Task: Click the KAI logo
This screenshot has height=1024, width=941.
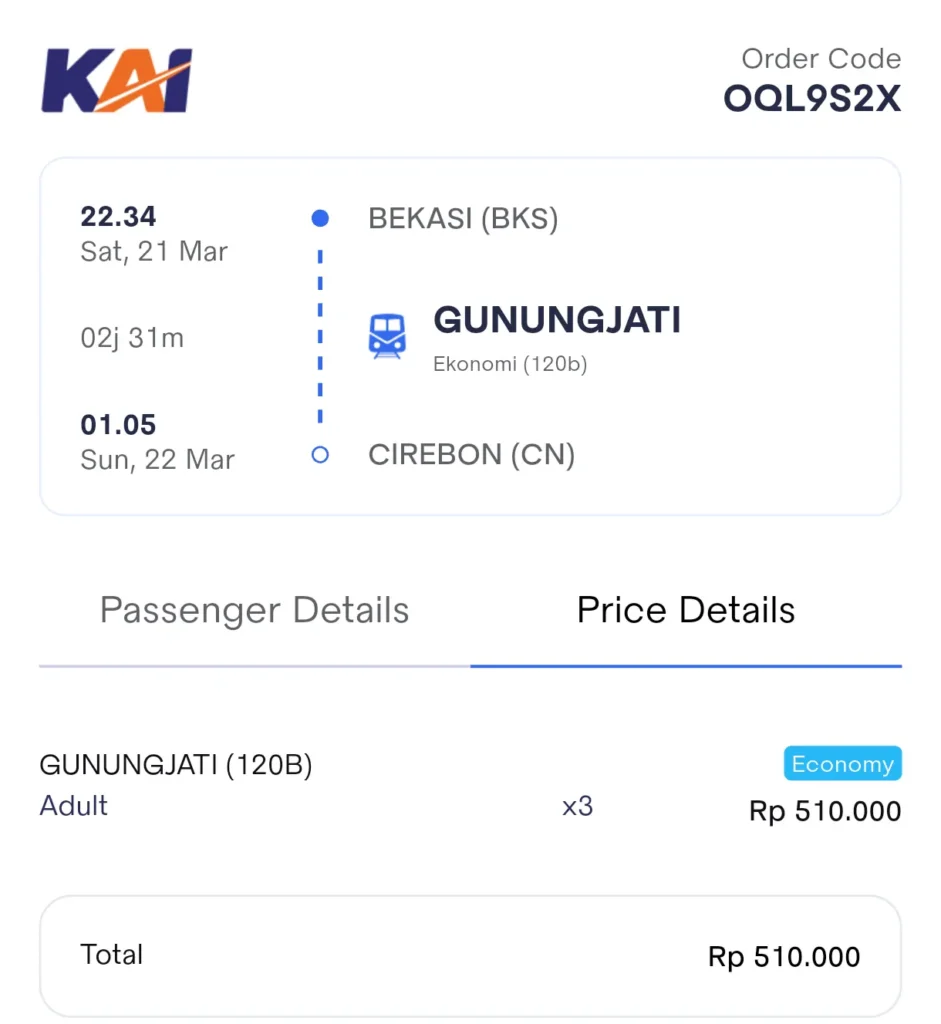Action: [117, 80]
